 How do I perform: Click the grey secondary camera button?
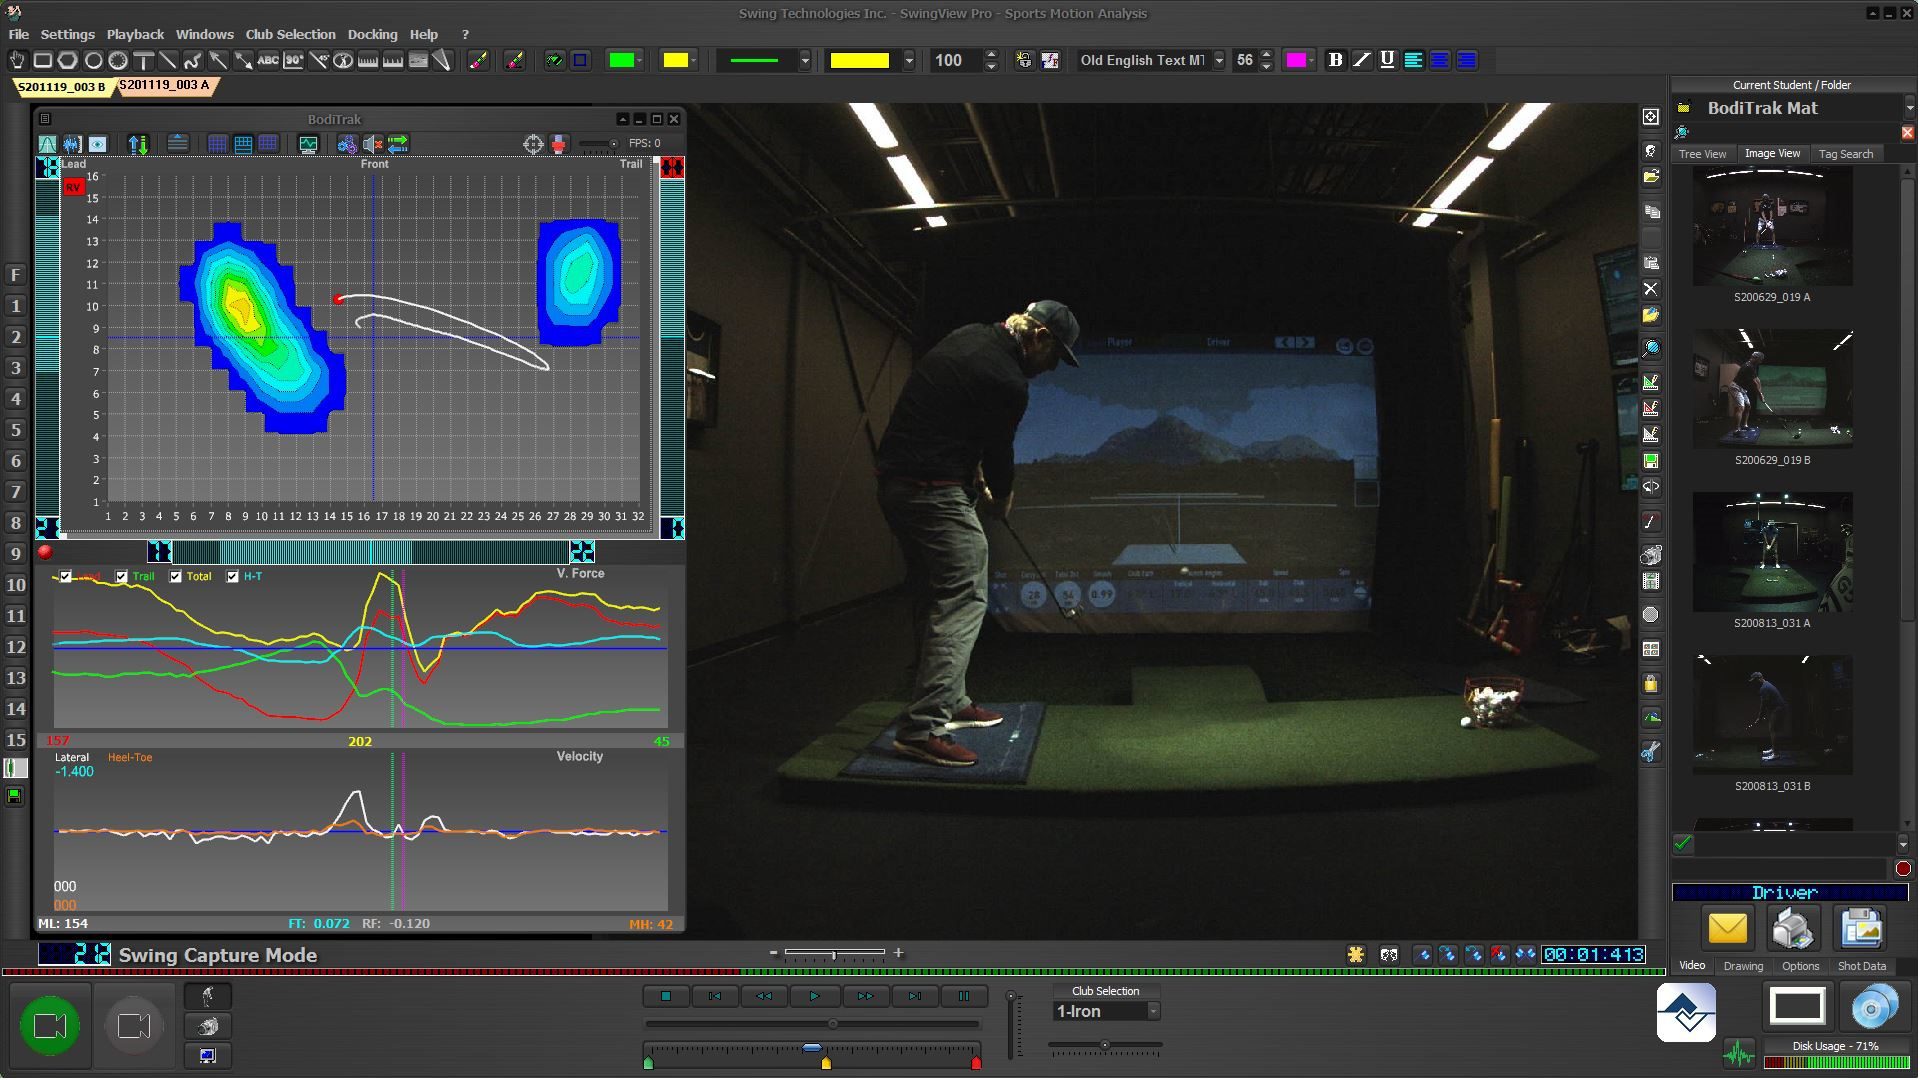pos(134,1025)
